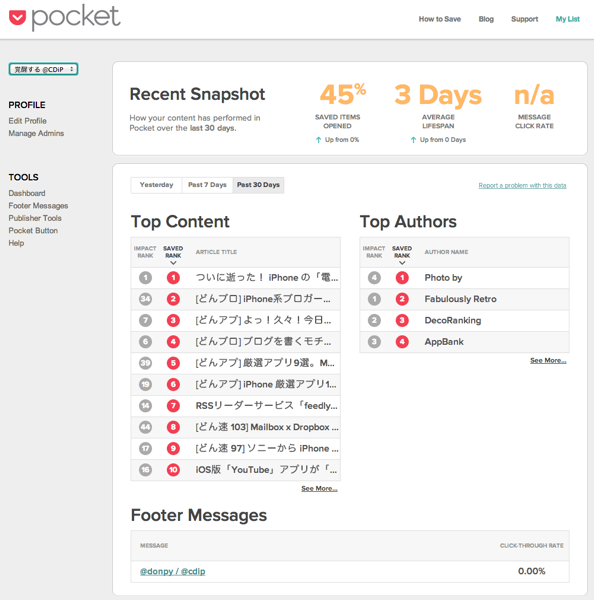Viewport: 594px width, 600px height.
Task: Click See More under Top Content
Action: click(x=319, y=489)
